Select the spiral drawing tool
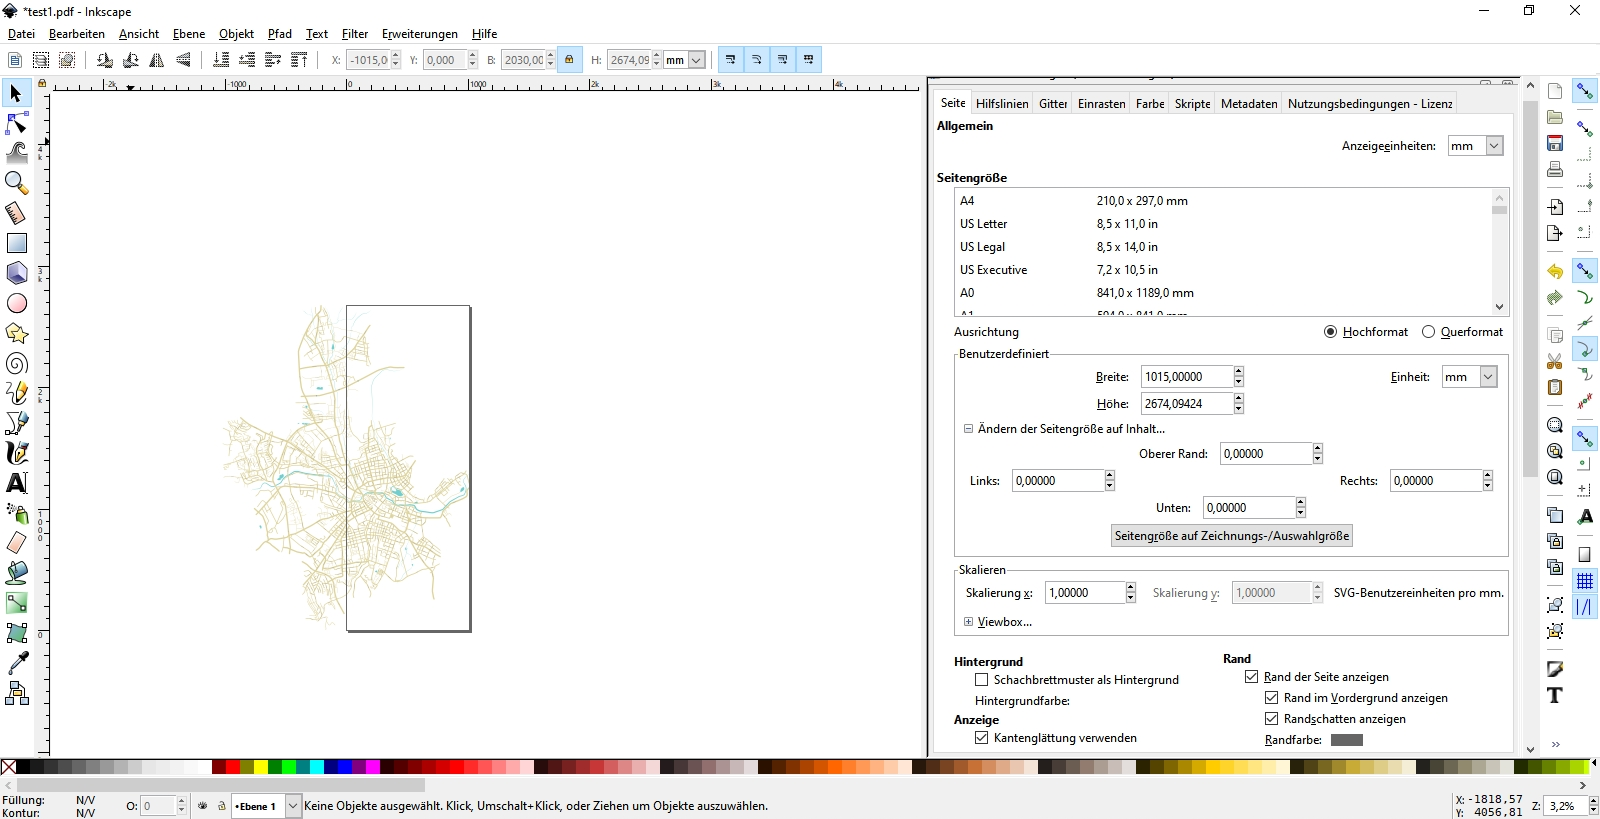 [x=17, y=363]
